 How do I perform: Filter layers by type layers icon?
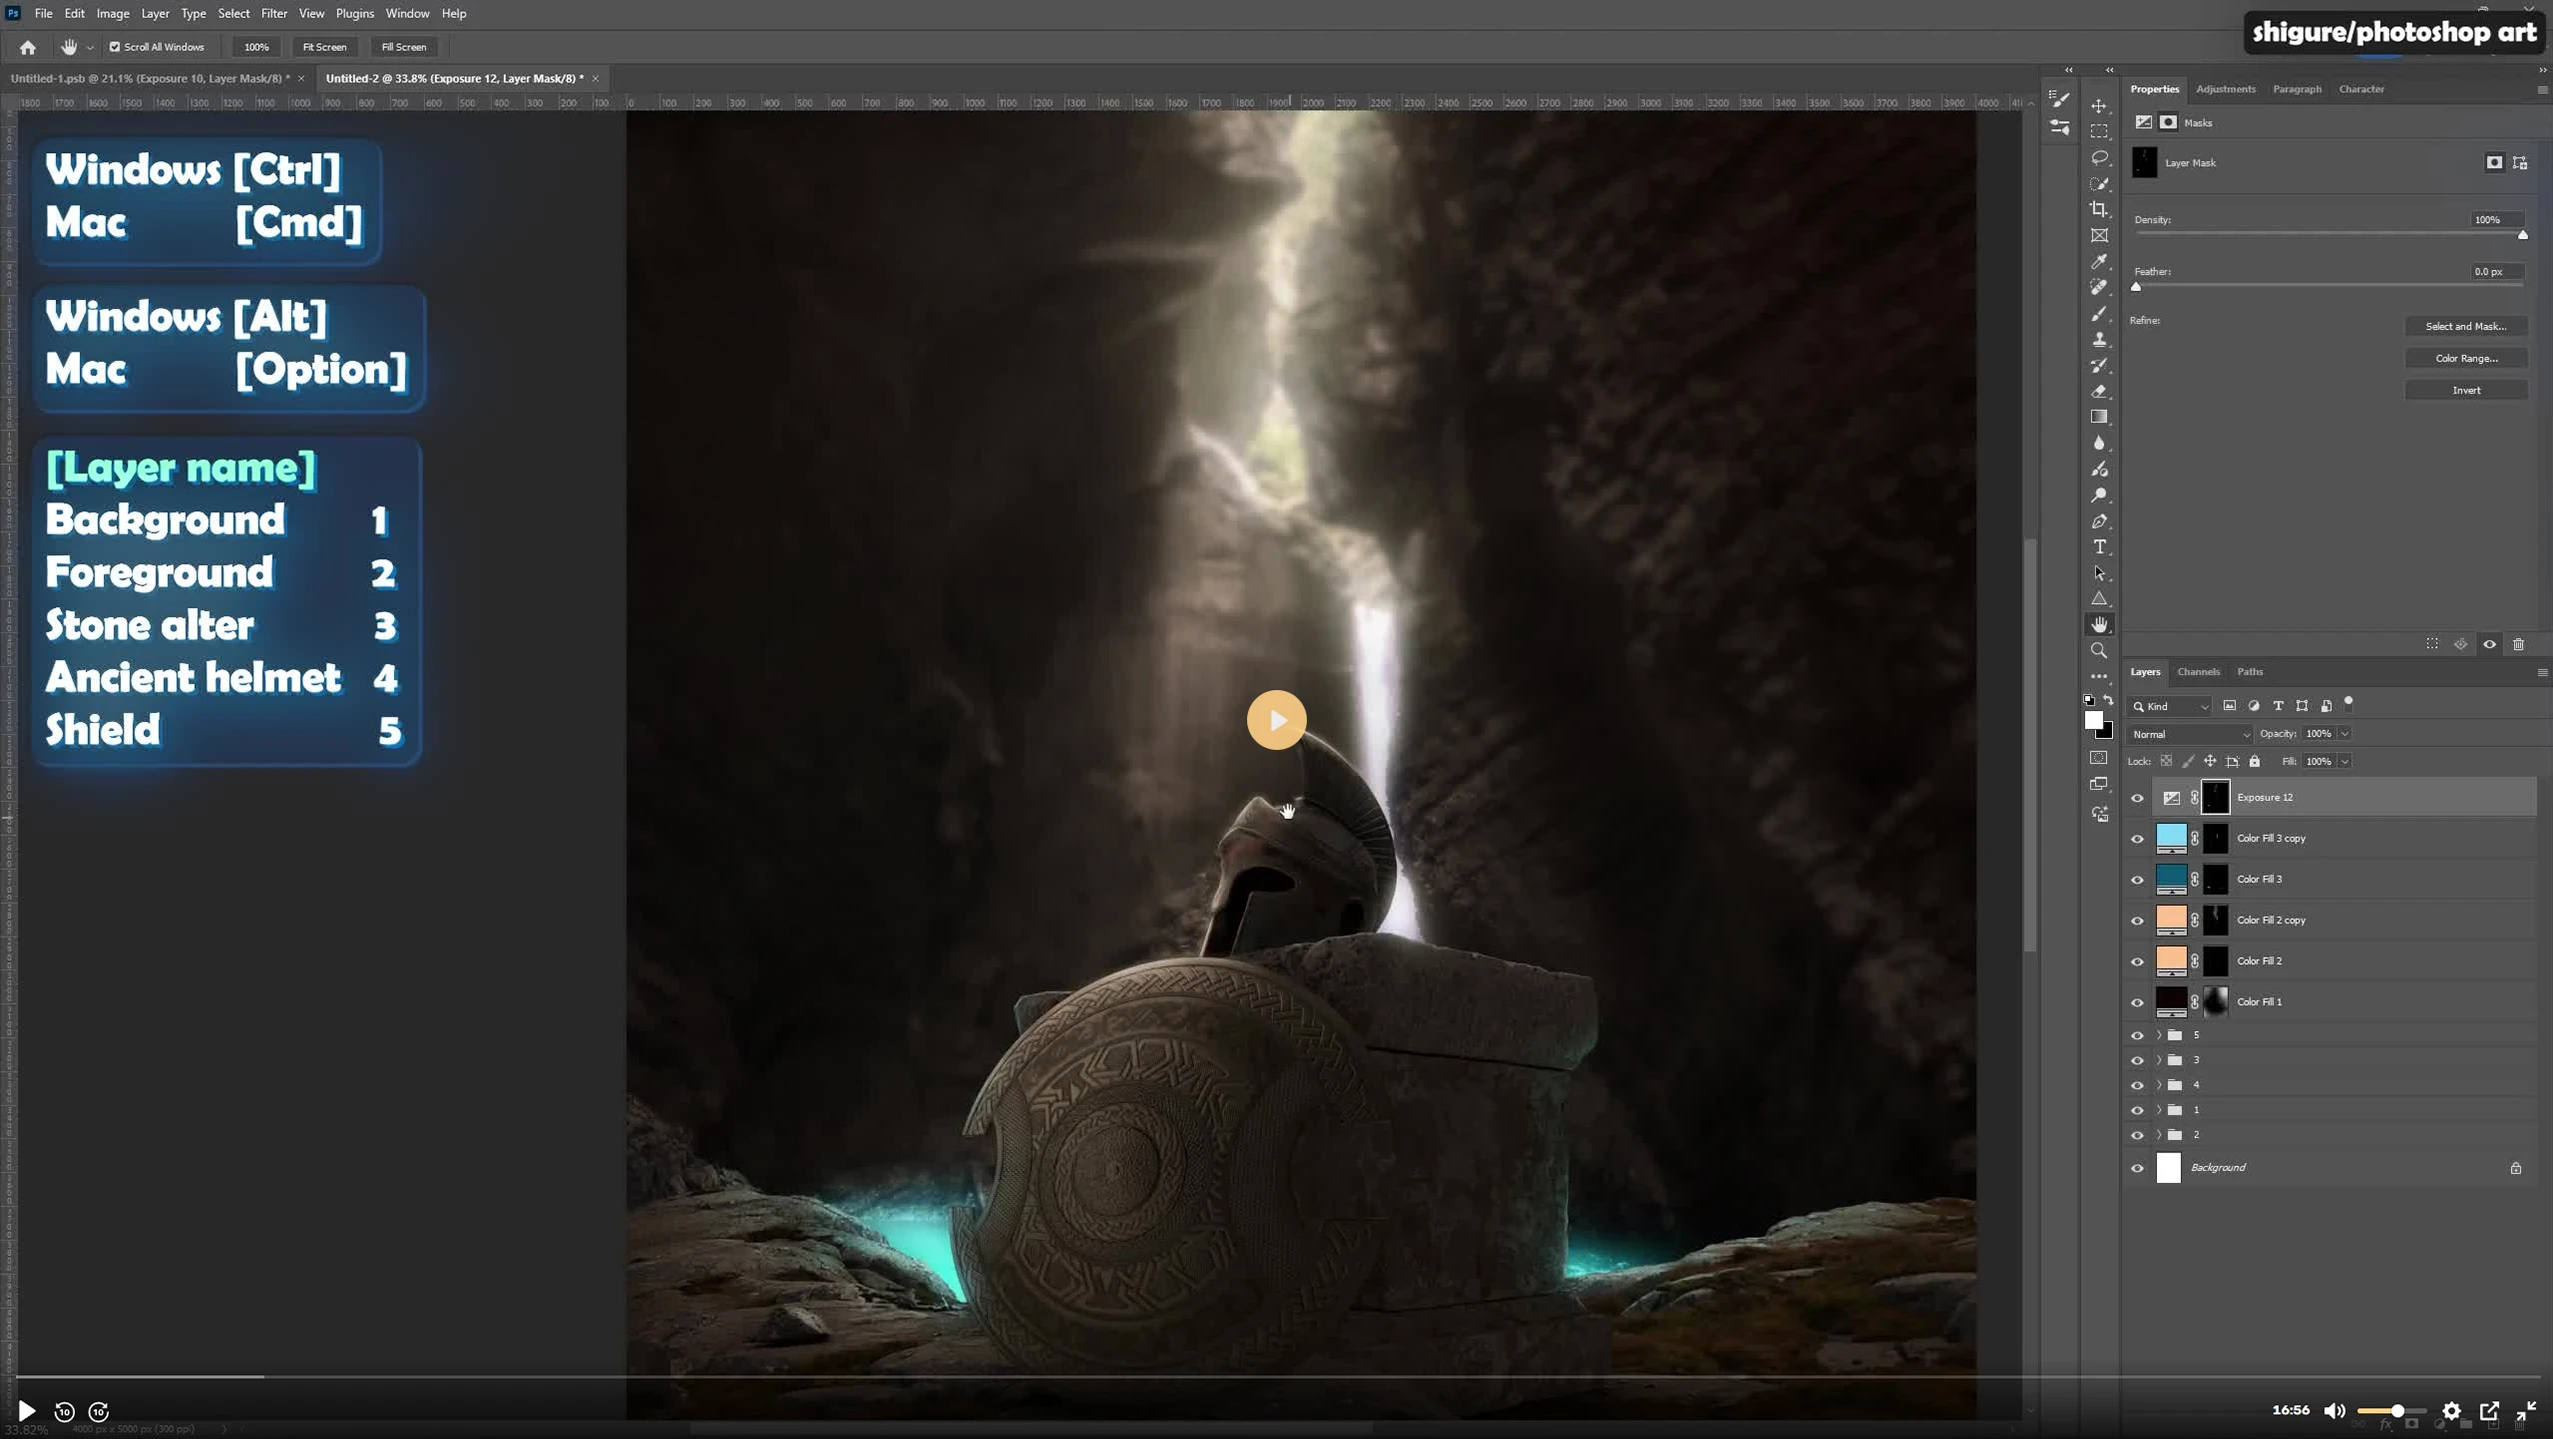click(x=2278, y=706)
